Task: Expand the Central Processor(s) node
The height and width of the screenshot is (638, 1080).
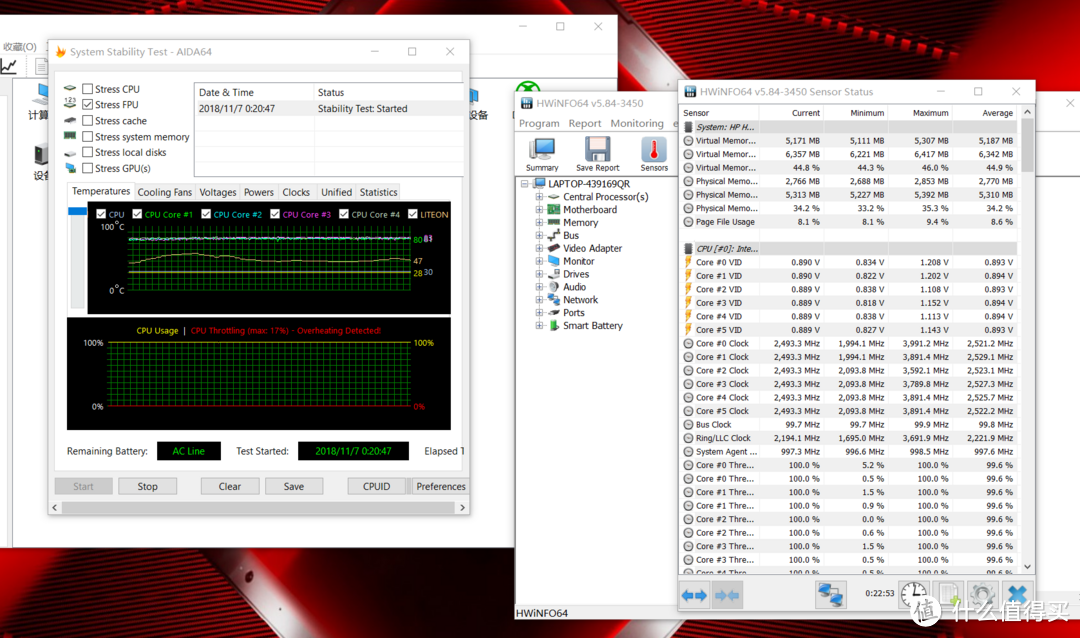Action: [539, 196]
